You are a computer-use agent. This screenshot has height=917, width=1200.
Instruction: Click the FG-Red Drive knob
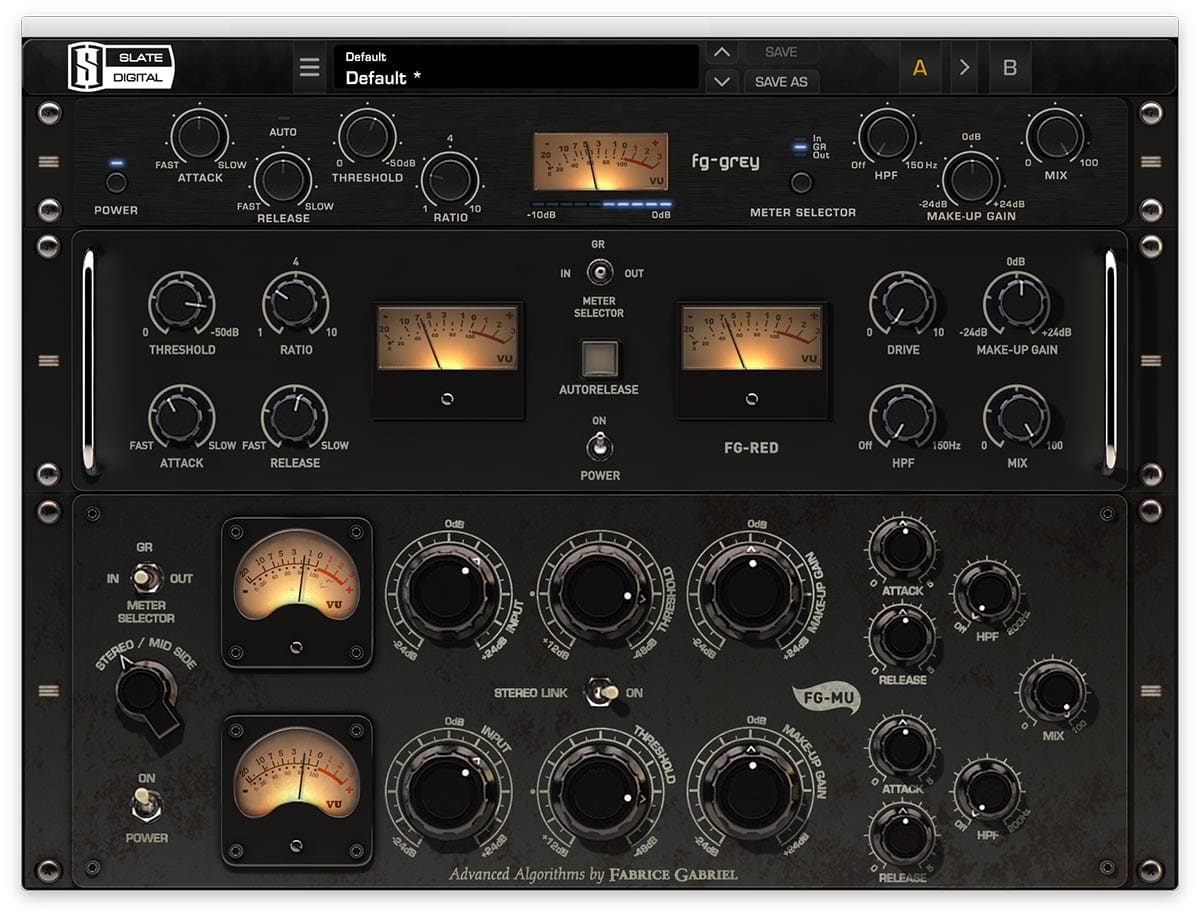(x=902, y=305)
